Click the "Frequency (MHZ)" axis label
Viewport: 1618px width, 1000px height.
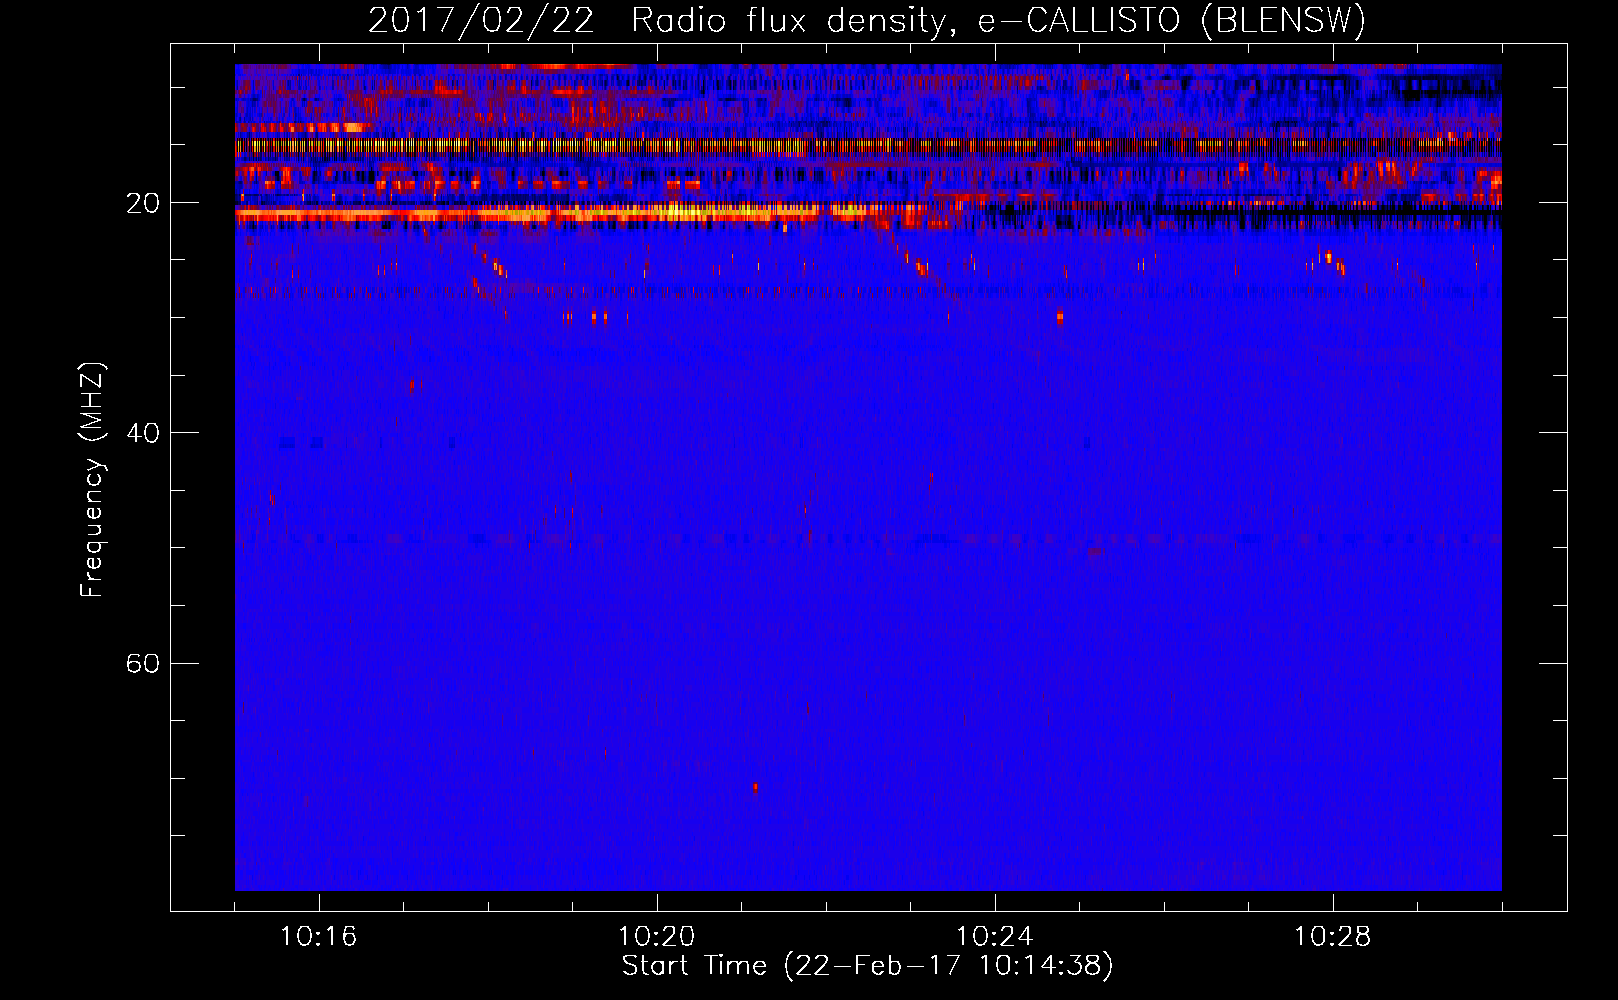pyautogui.click(x=92, y=480)
